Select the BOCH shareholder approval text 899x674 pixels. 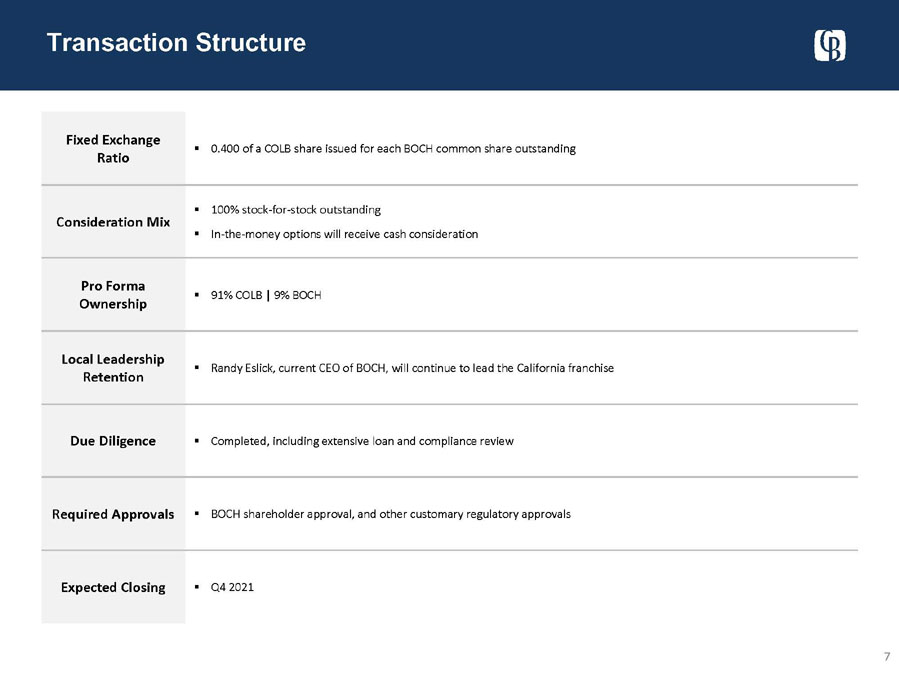pos(390,514)
